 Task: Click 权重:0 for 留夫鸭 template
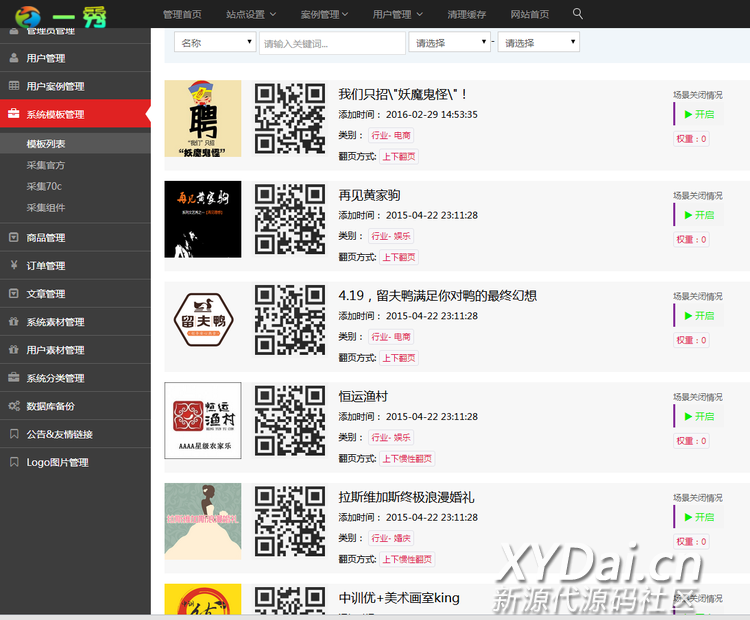tap(691, 340)
